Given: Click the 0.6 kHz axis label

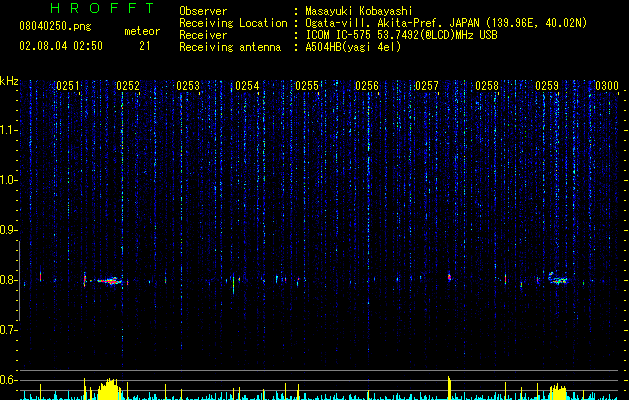Looking at the screenshot, I should pyautogui.click(x=8, y=380).
